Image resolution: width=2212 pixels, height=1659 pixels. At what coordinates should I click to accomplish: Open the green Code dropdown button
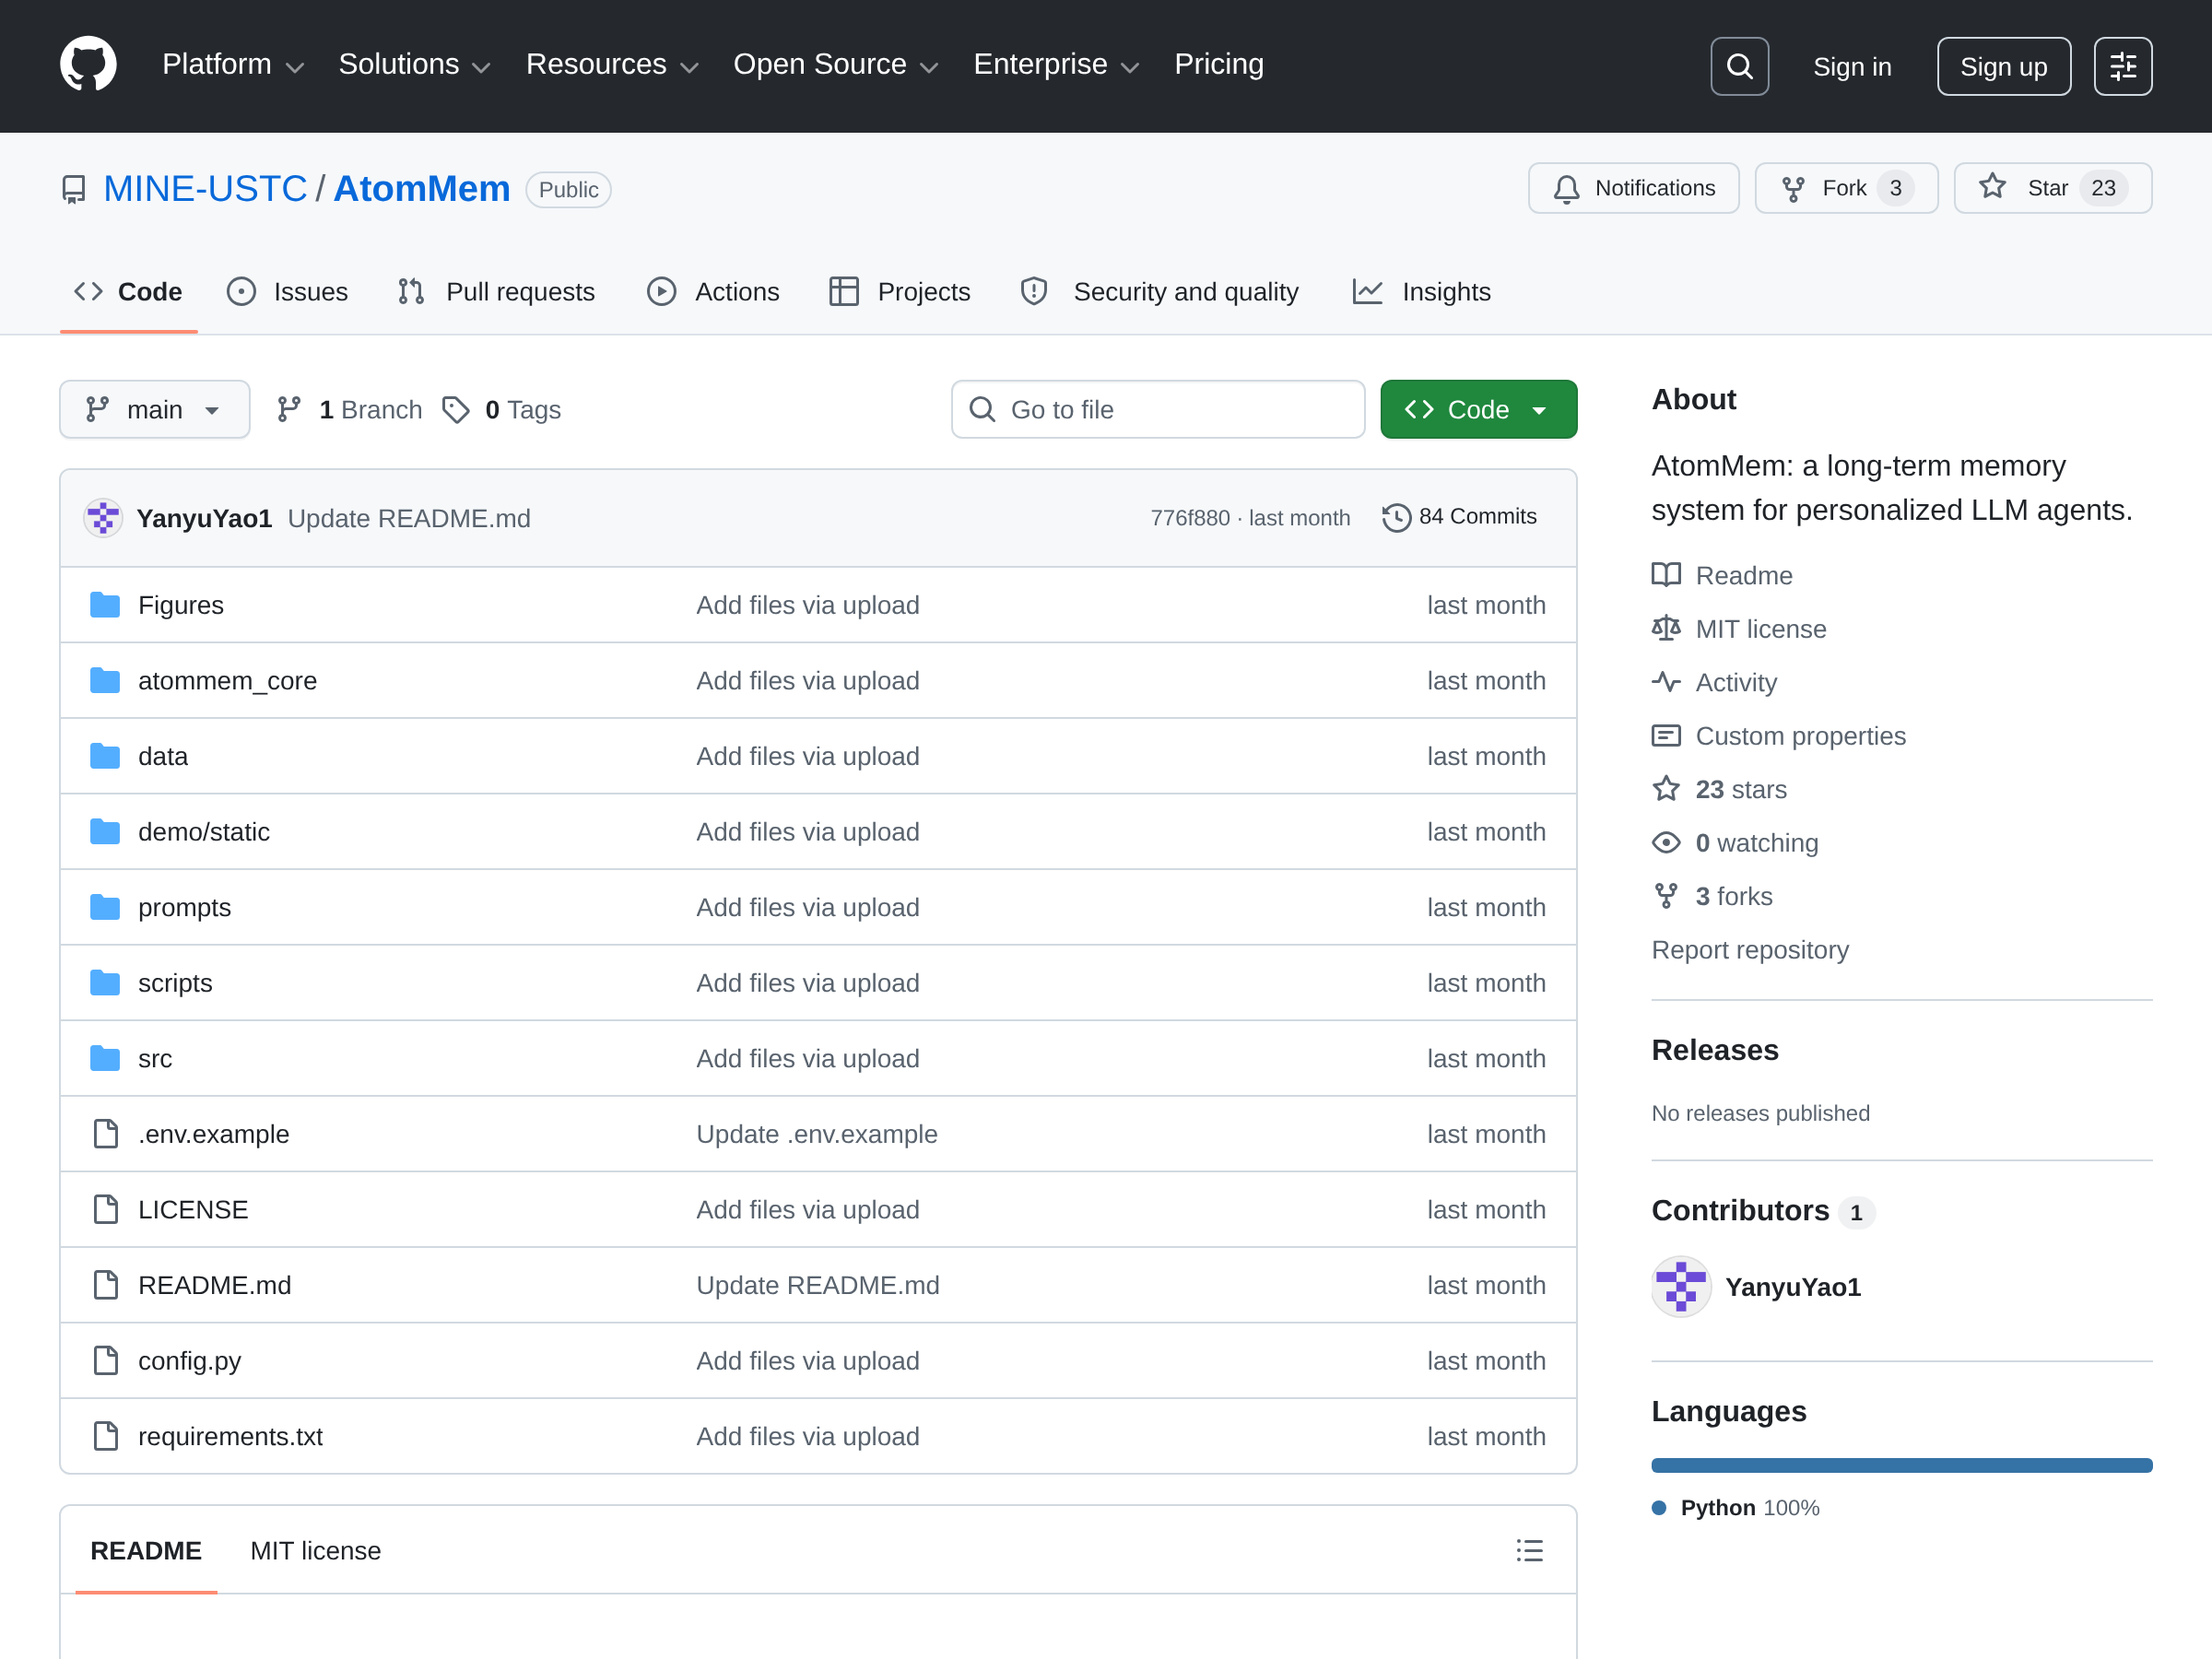(x=1478, y=410)
